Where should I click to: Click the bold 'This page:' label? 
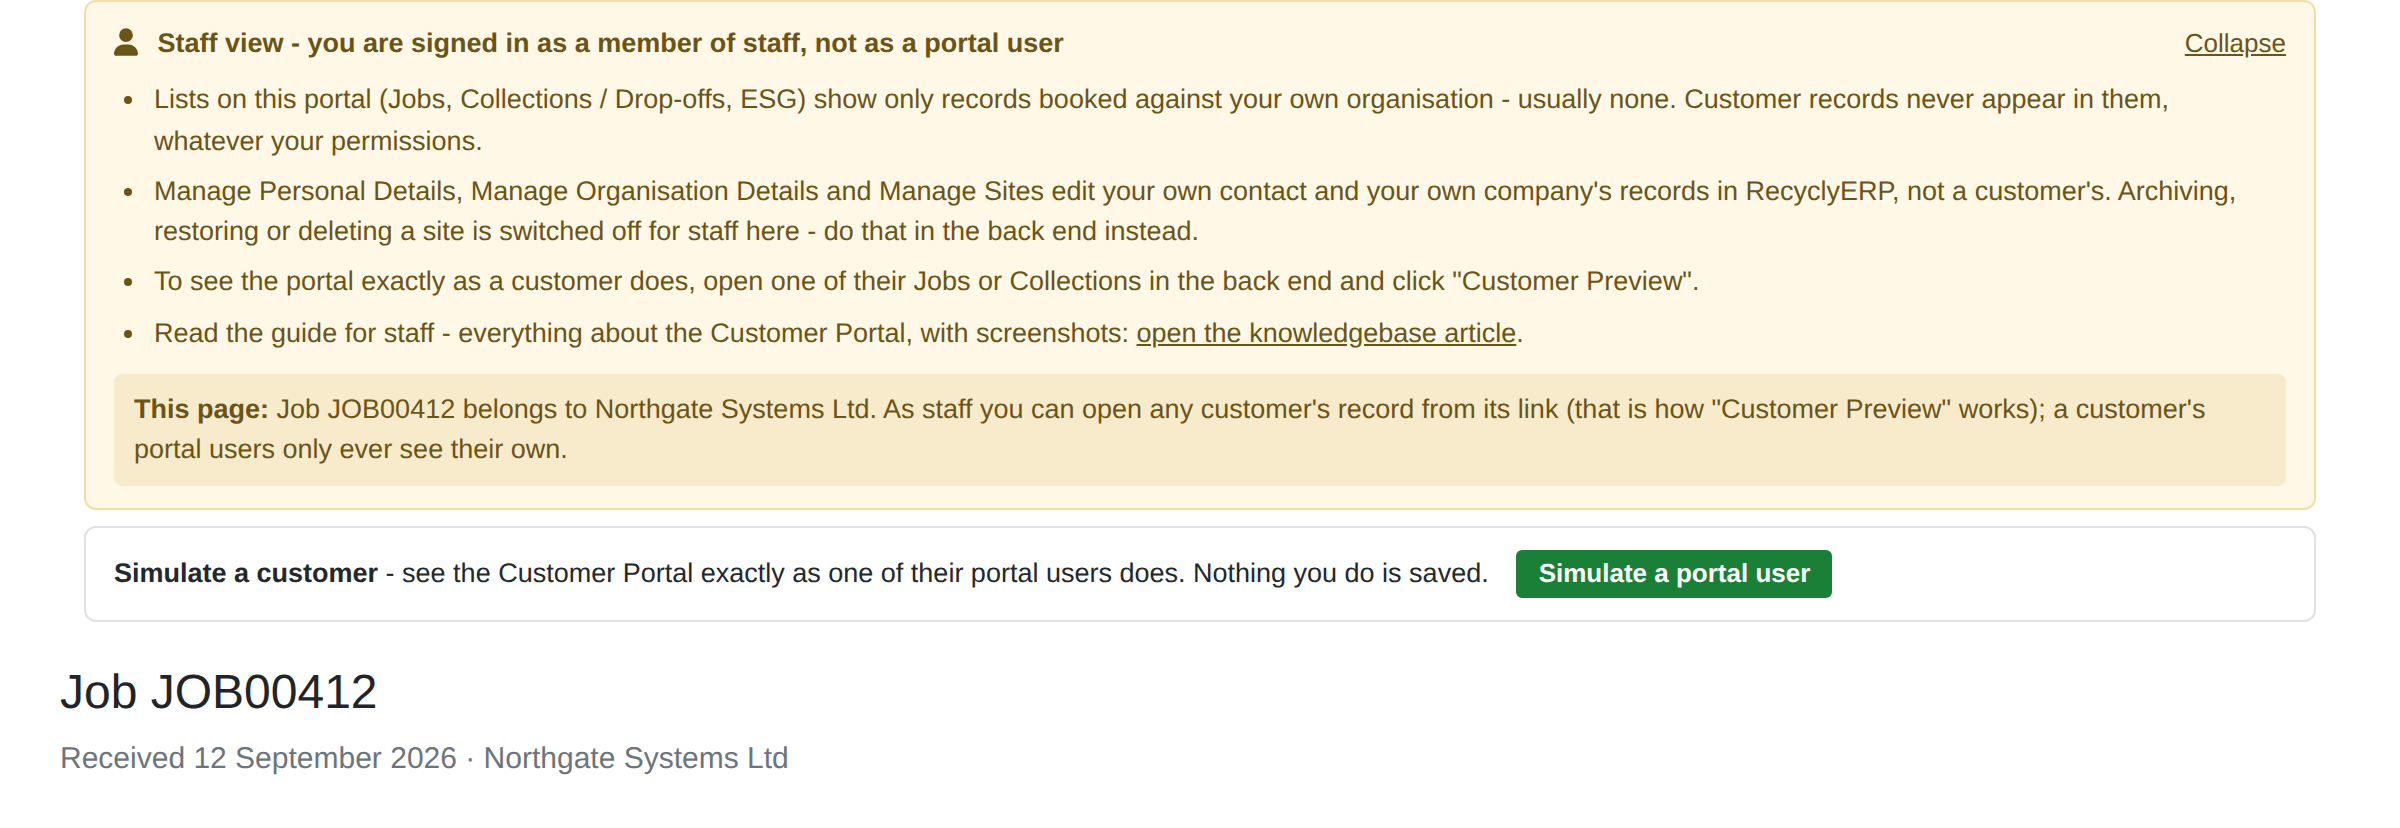[x=201, y=409]
